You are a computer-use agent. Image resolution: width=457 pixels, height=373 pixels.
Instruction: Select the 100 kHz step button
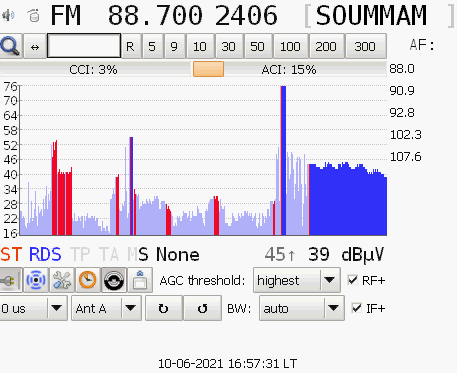tap(290, 46)
